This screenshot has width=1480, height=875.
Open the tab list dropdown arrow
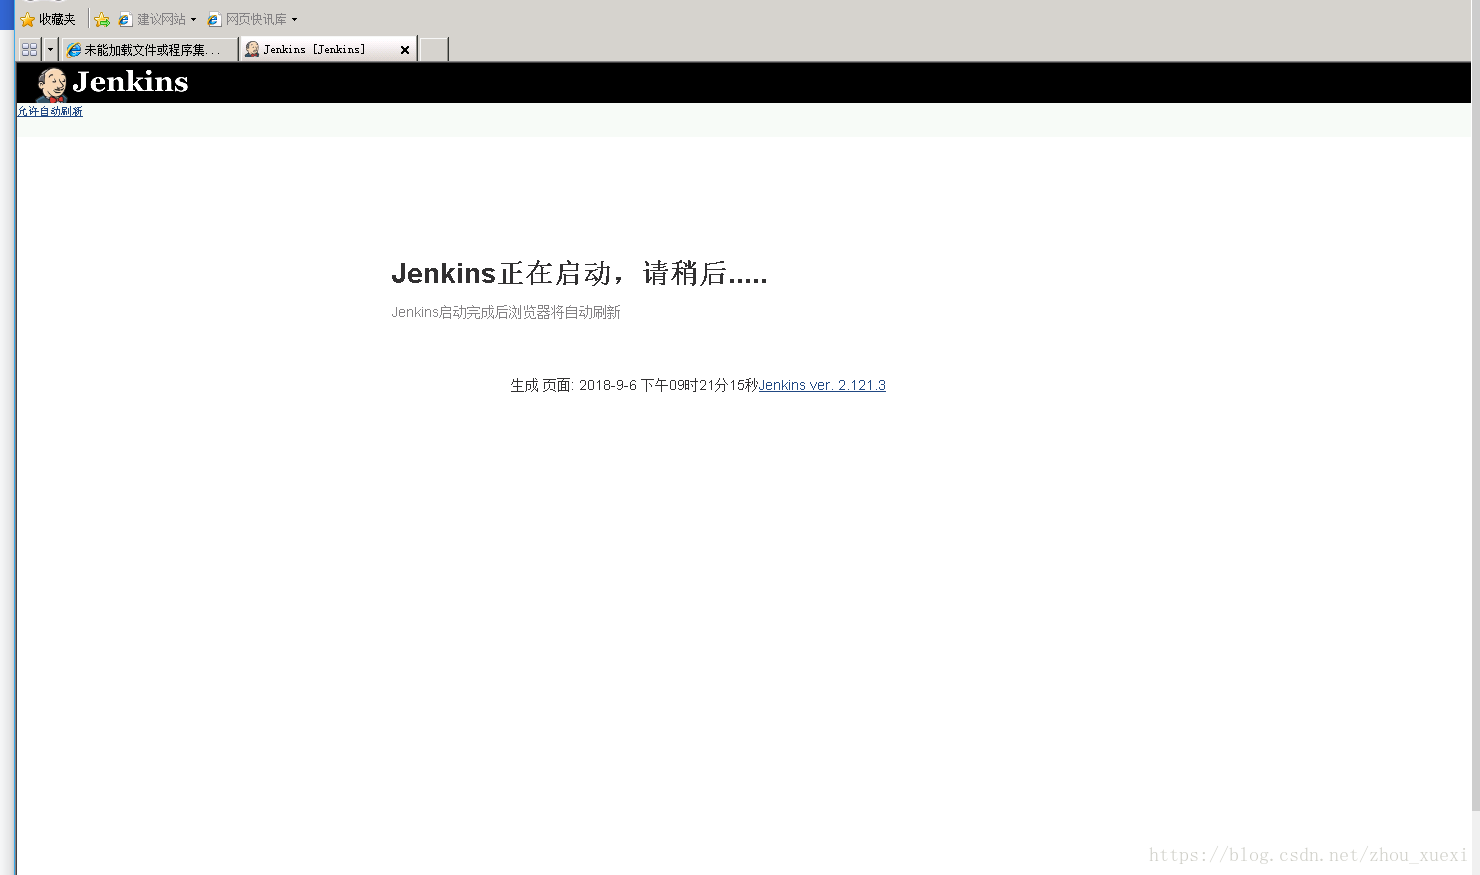(50, 49)
